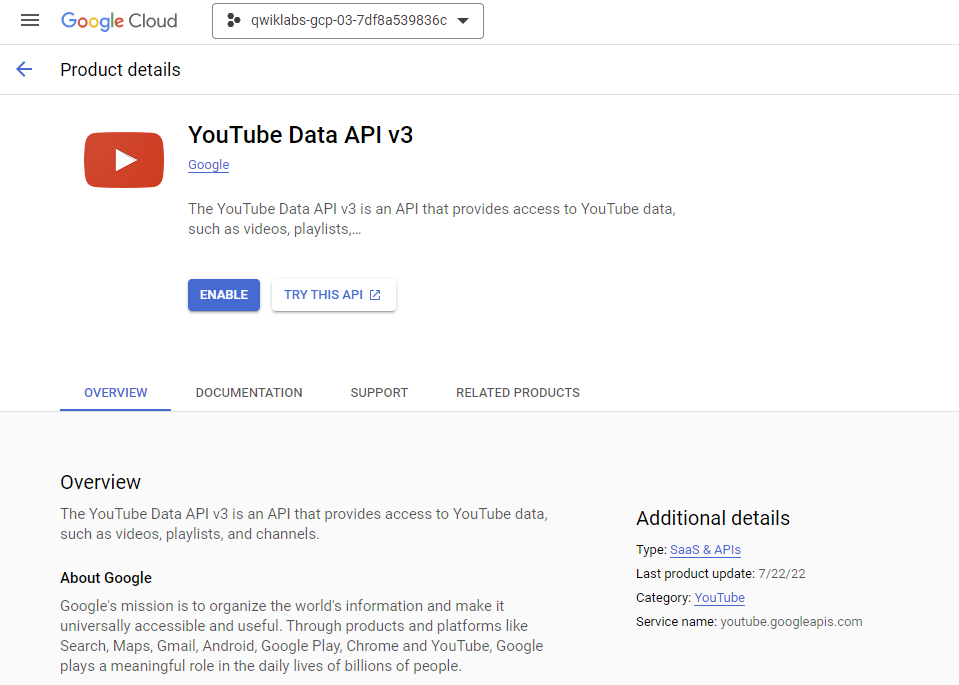
Task: Click the external link icon on Try This API
Action: click(375, 295)
